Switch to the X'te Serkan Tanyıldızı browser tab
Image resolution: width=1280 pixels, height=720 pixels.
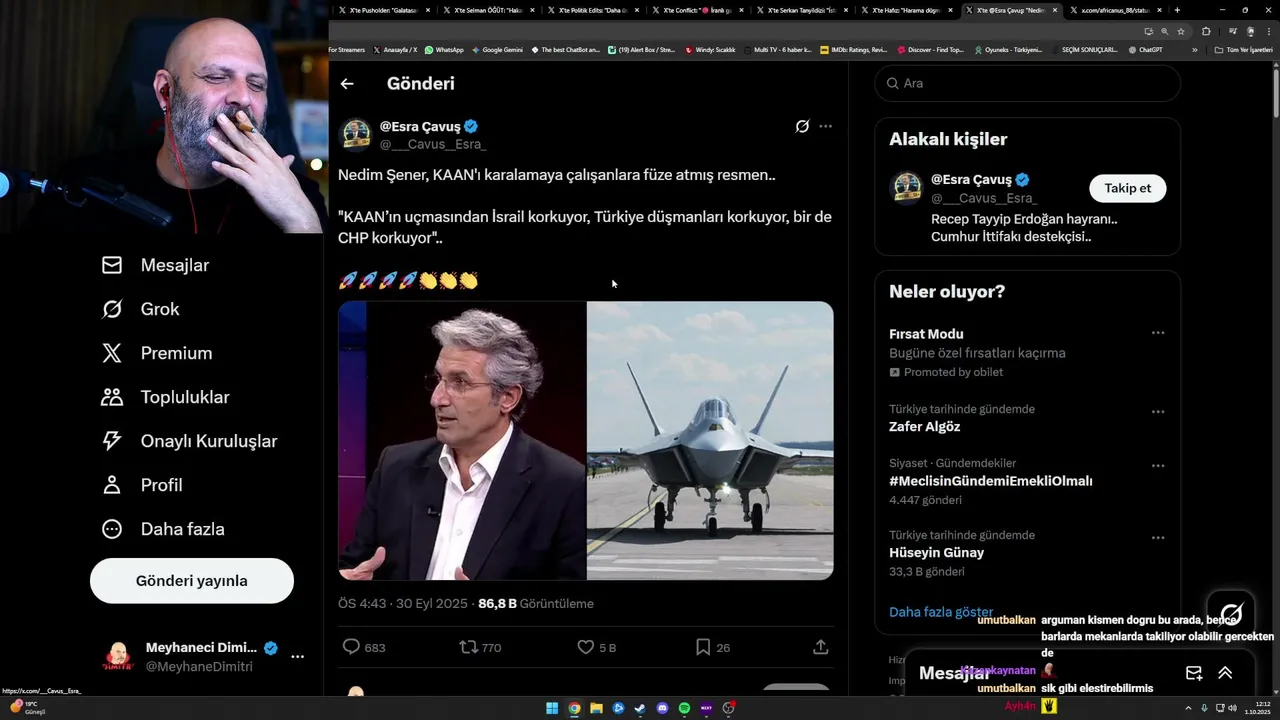pyautogui.click(x=802, y=10)
